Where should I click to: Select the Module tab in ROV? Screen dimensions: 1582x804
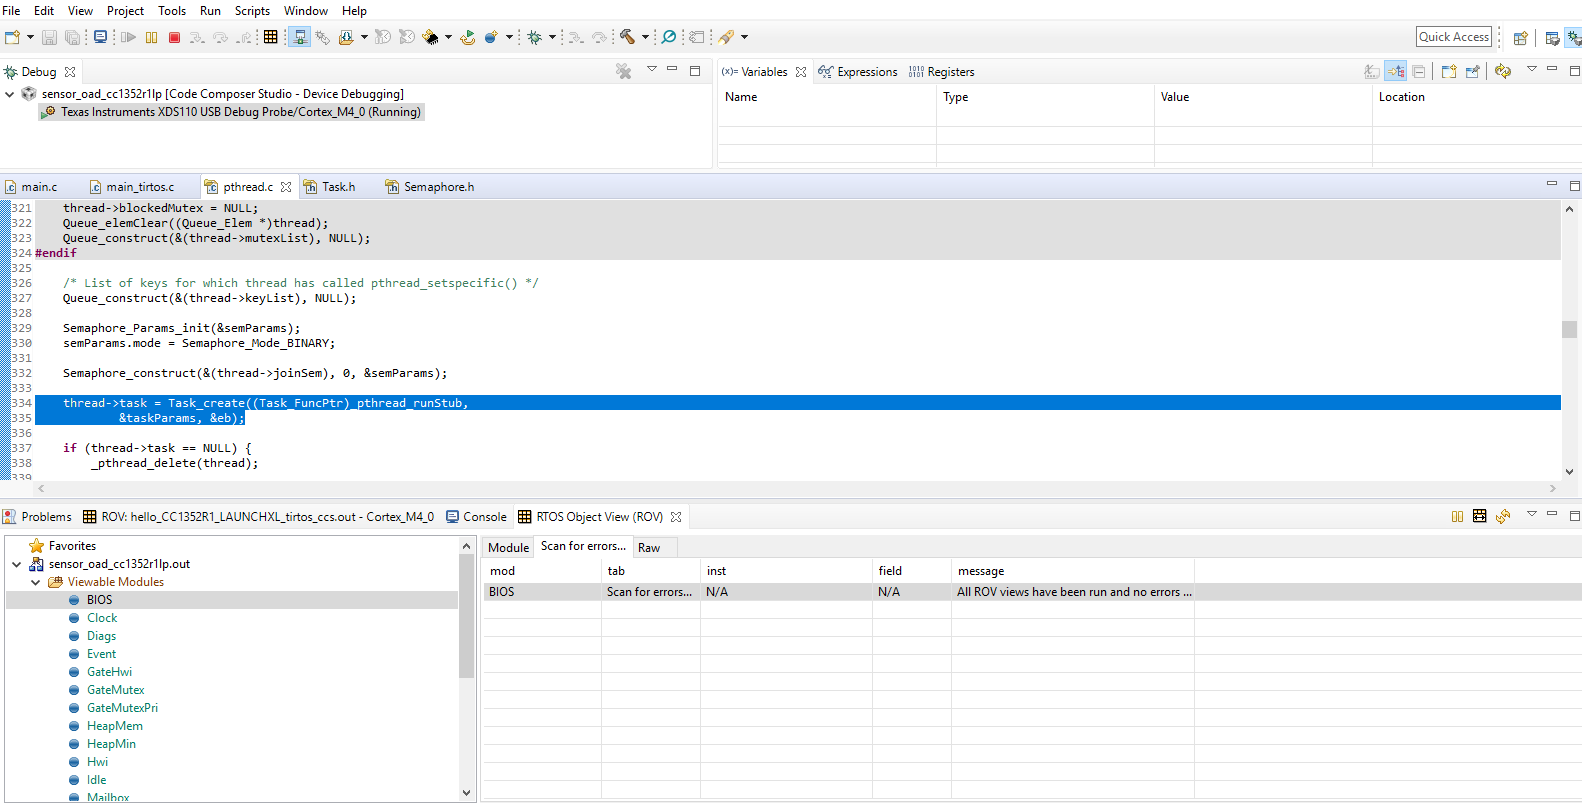click(508, 548)
